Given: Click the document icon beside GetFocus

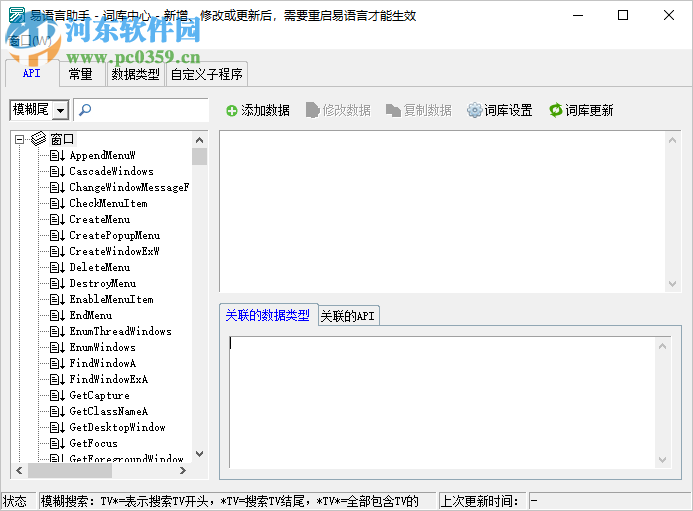Looking at the screenshot, I should [x=57, y=443].
